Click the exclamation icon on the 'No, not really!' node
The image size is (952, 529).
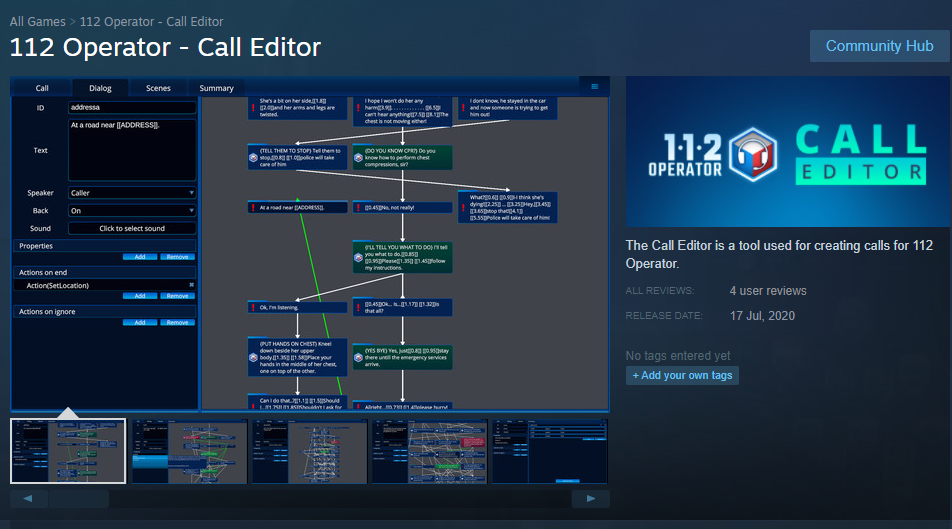[358, 208]
